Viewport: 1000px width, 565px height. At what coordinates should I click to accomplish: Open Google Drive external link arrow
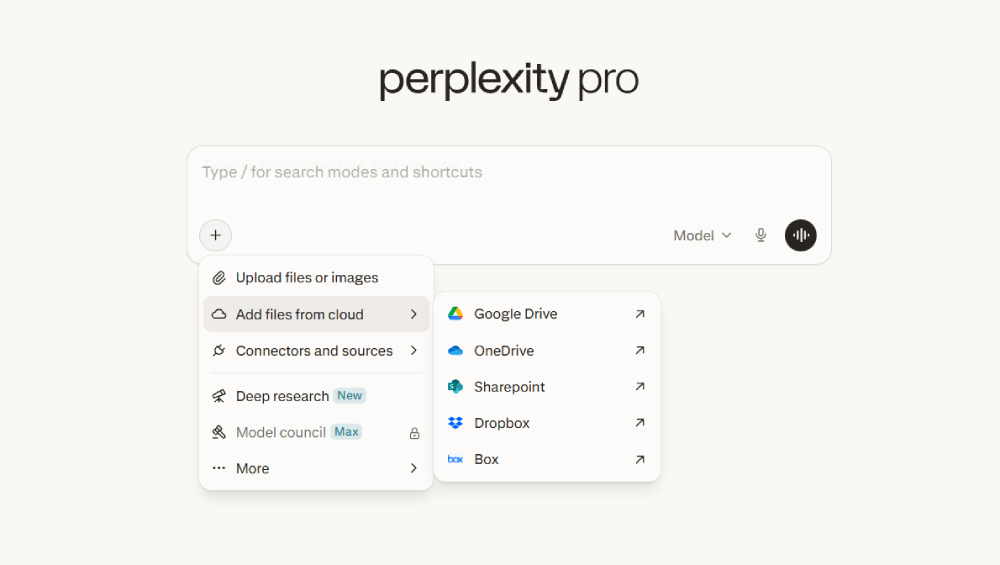pos(640,314)
